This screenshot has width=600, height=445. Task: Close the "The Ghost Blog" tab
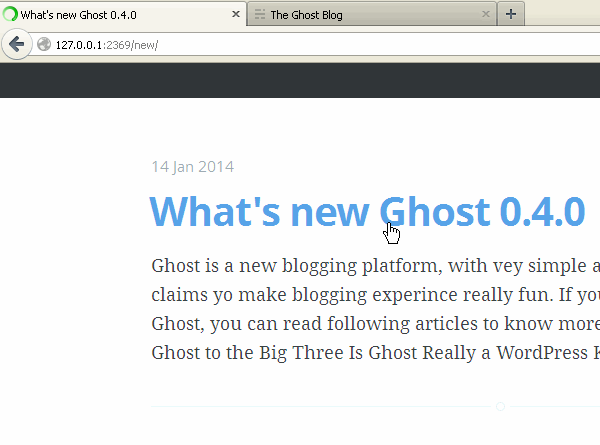pos(486,14)
